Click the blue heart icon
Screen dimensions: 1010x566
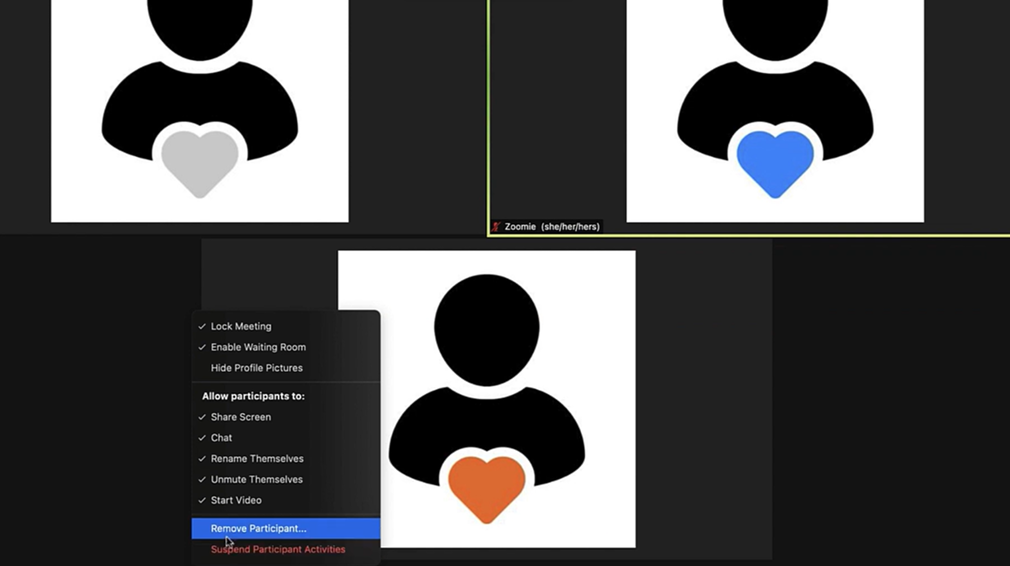tap(774, 162)
